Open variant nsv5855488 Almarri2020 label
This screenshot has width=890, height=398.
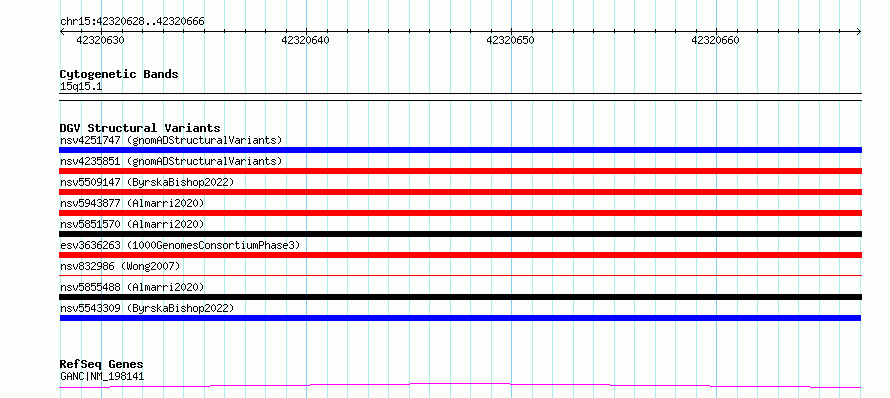tap(132, 287)
